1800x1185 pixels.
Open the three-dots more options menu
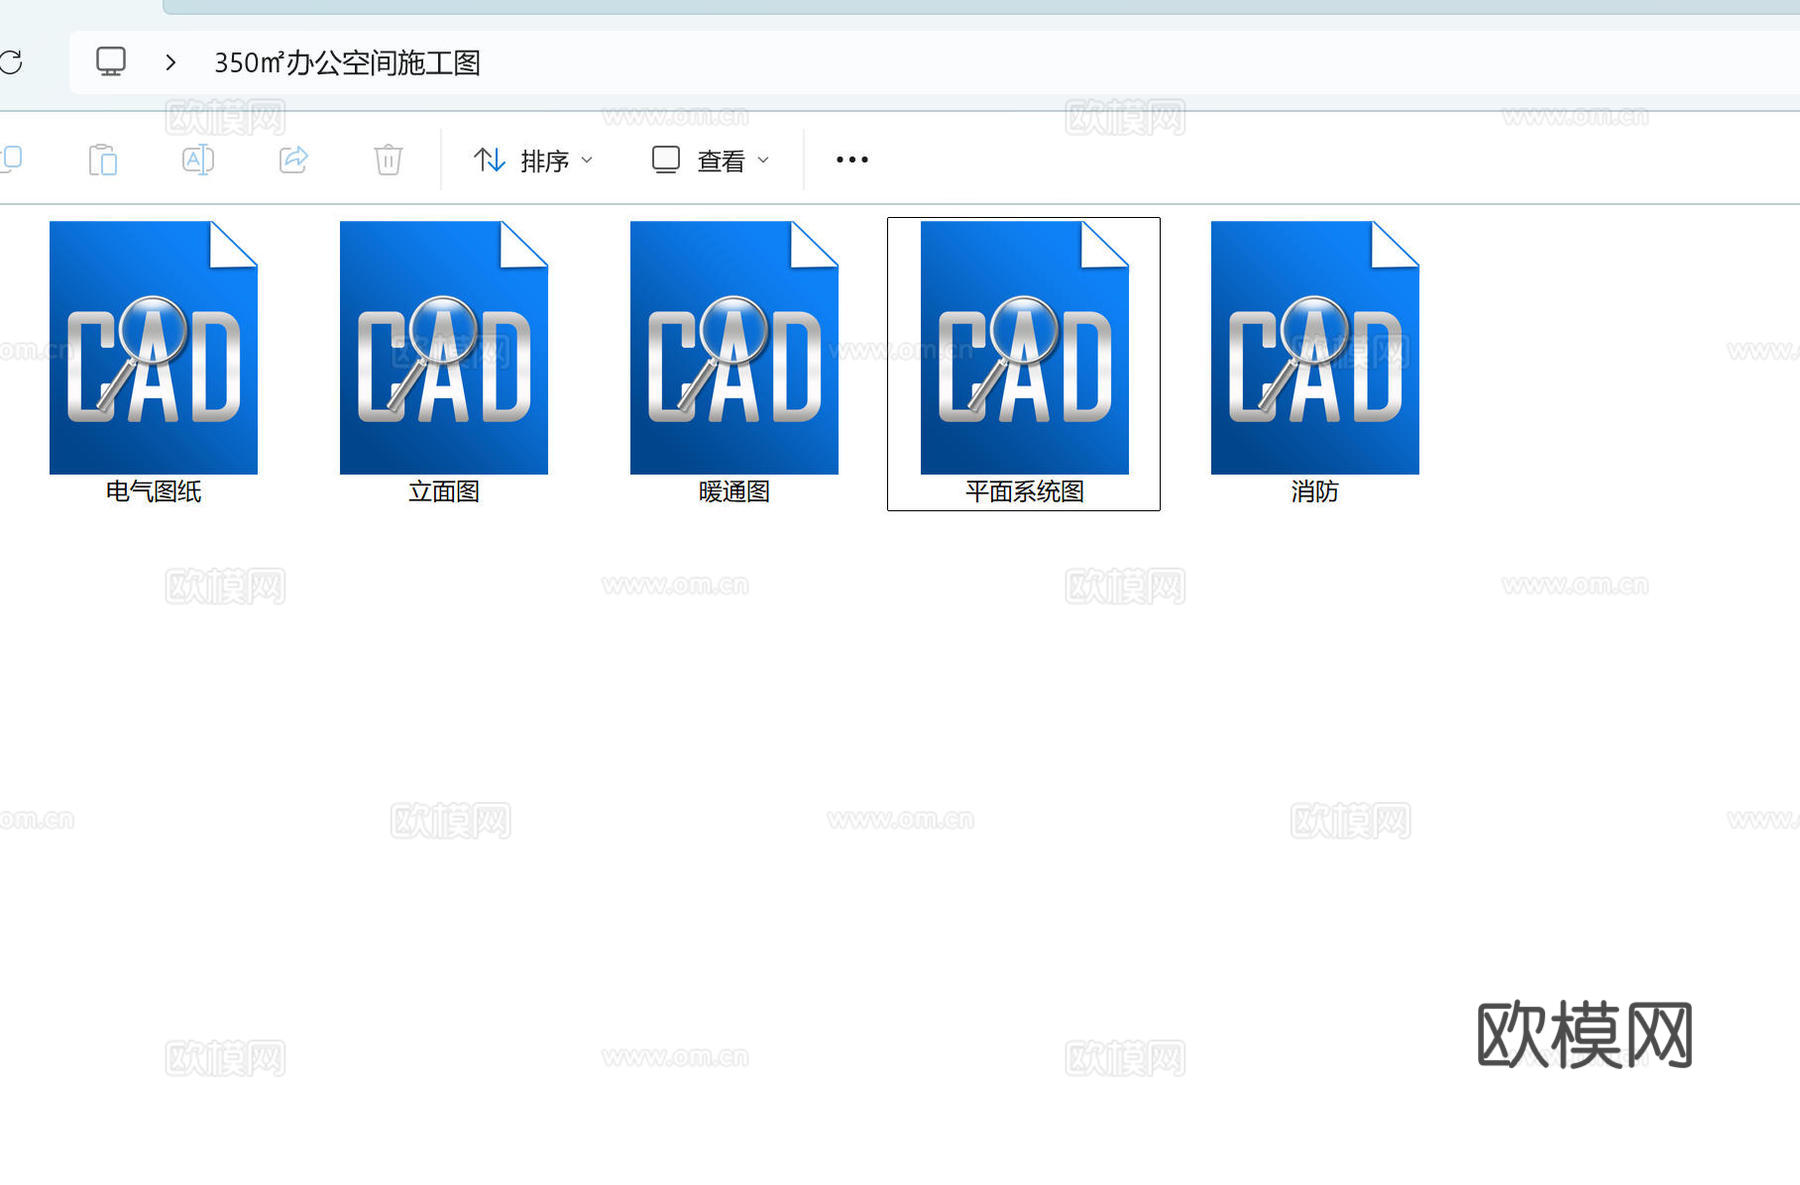pyautogui.click(x=852, y=160)
